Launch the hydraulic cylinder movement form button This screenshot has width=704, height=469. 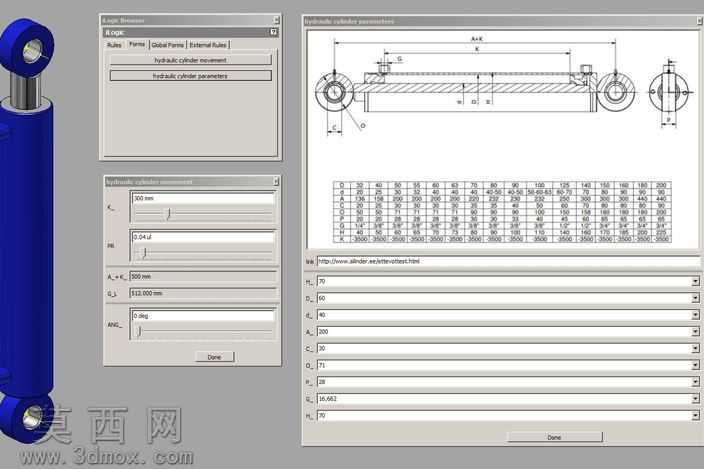pos(190,60)
